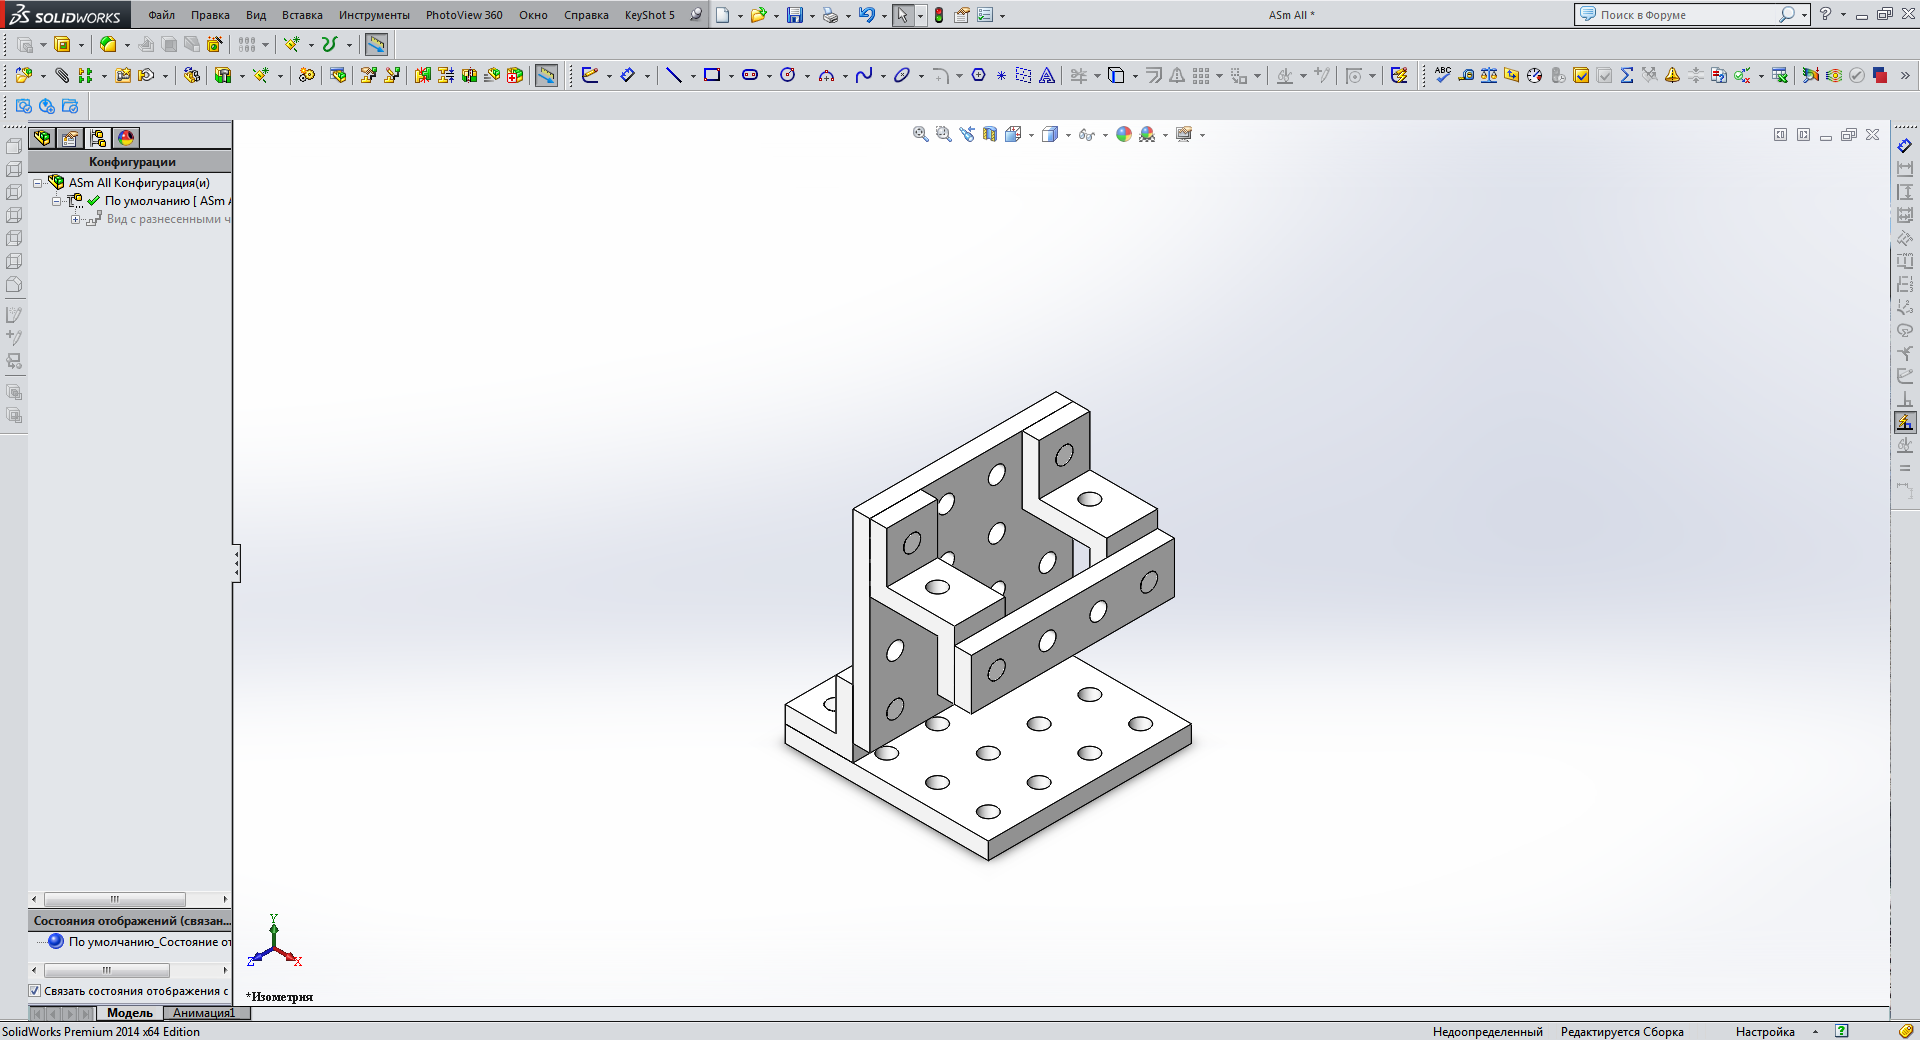Screen dimensions: 1920x1040
Task: Expand the exploded view tree node
Action: pos(75,219)
